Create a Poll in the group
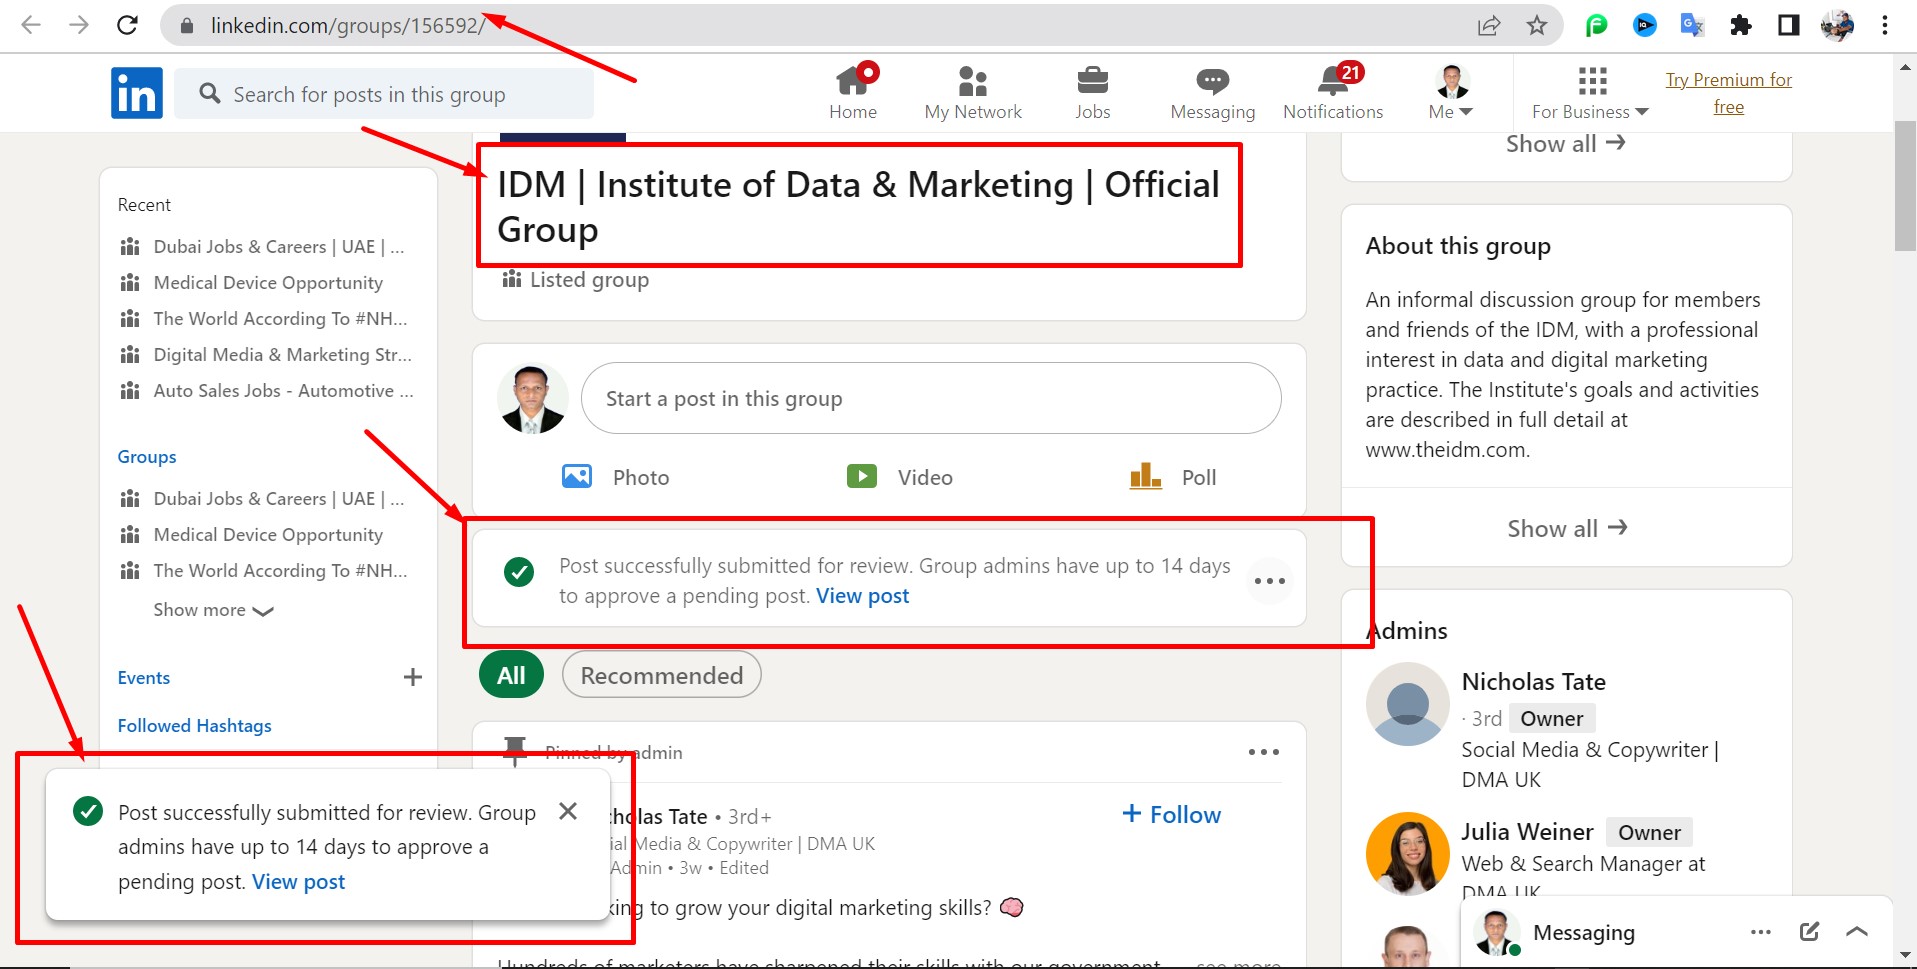The image size is (1917, 969). pos(1173,477)
